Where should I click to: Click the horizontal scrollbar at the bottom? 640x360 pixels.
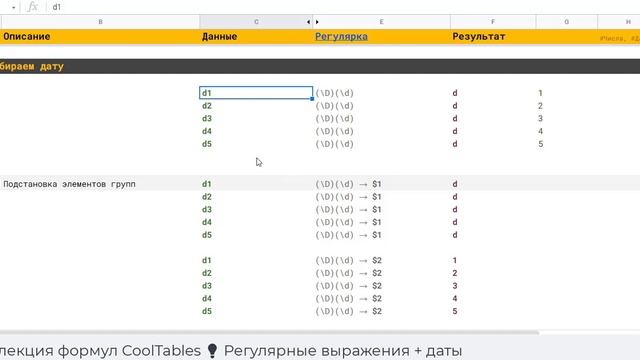click(x=269, y=333)
